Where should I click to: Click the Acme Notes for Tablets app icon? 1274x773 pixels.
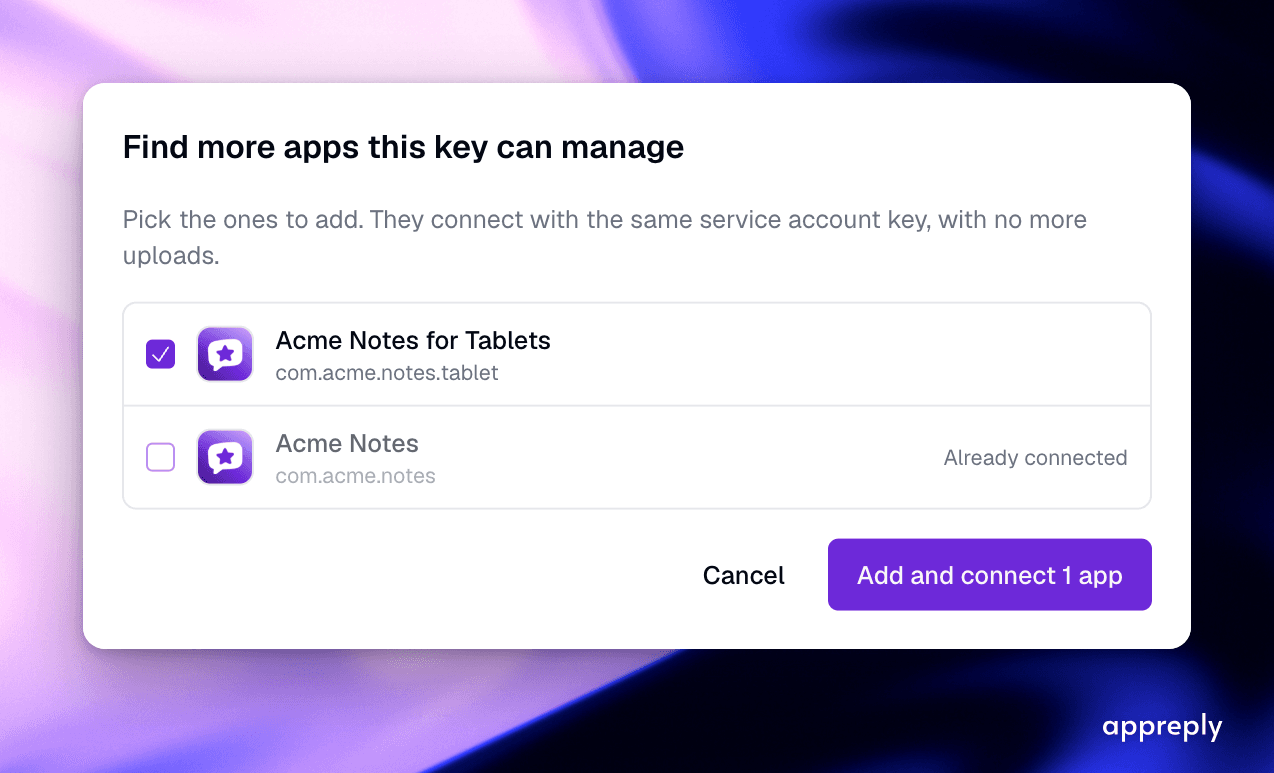[x=225, y=354]
